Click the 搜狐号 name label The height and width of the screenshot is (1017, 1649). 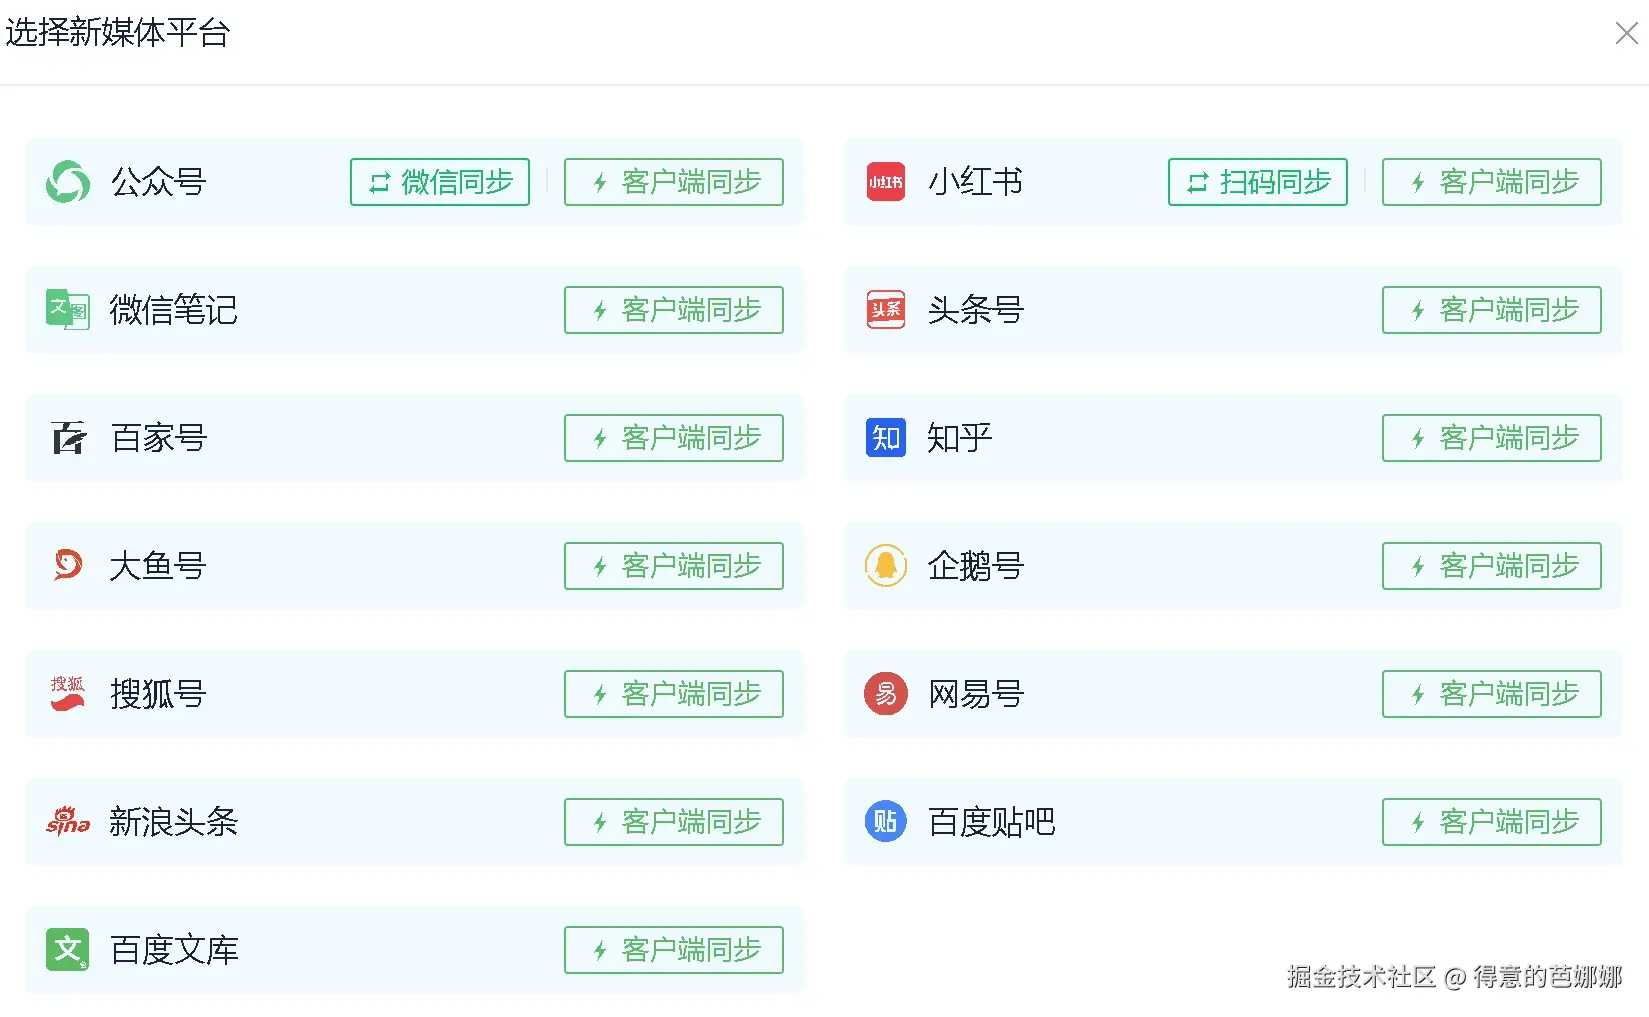158,694
